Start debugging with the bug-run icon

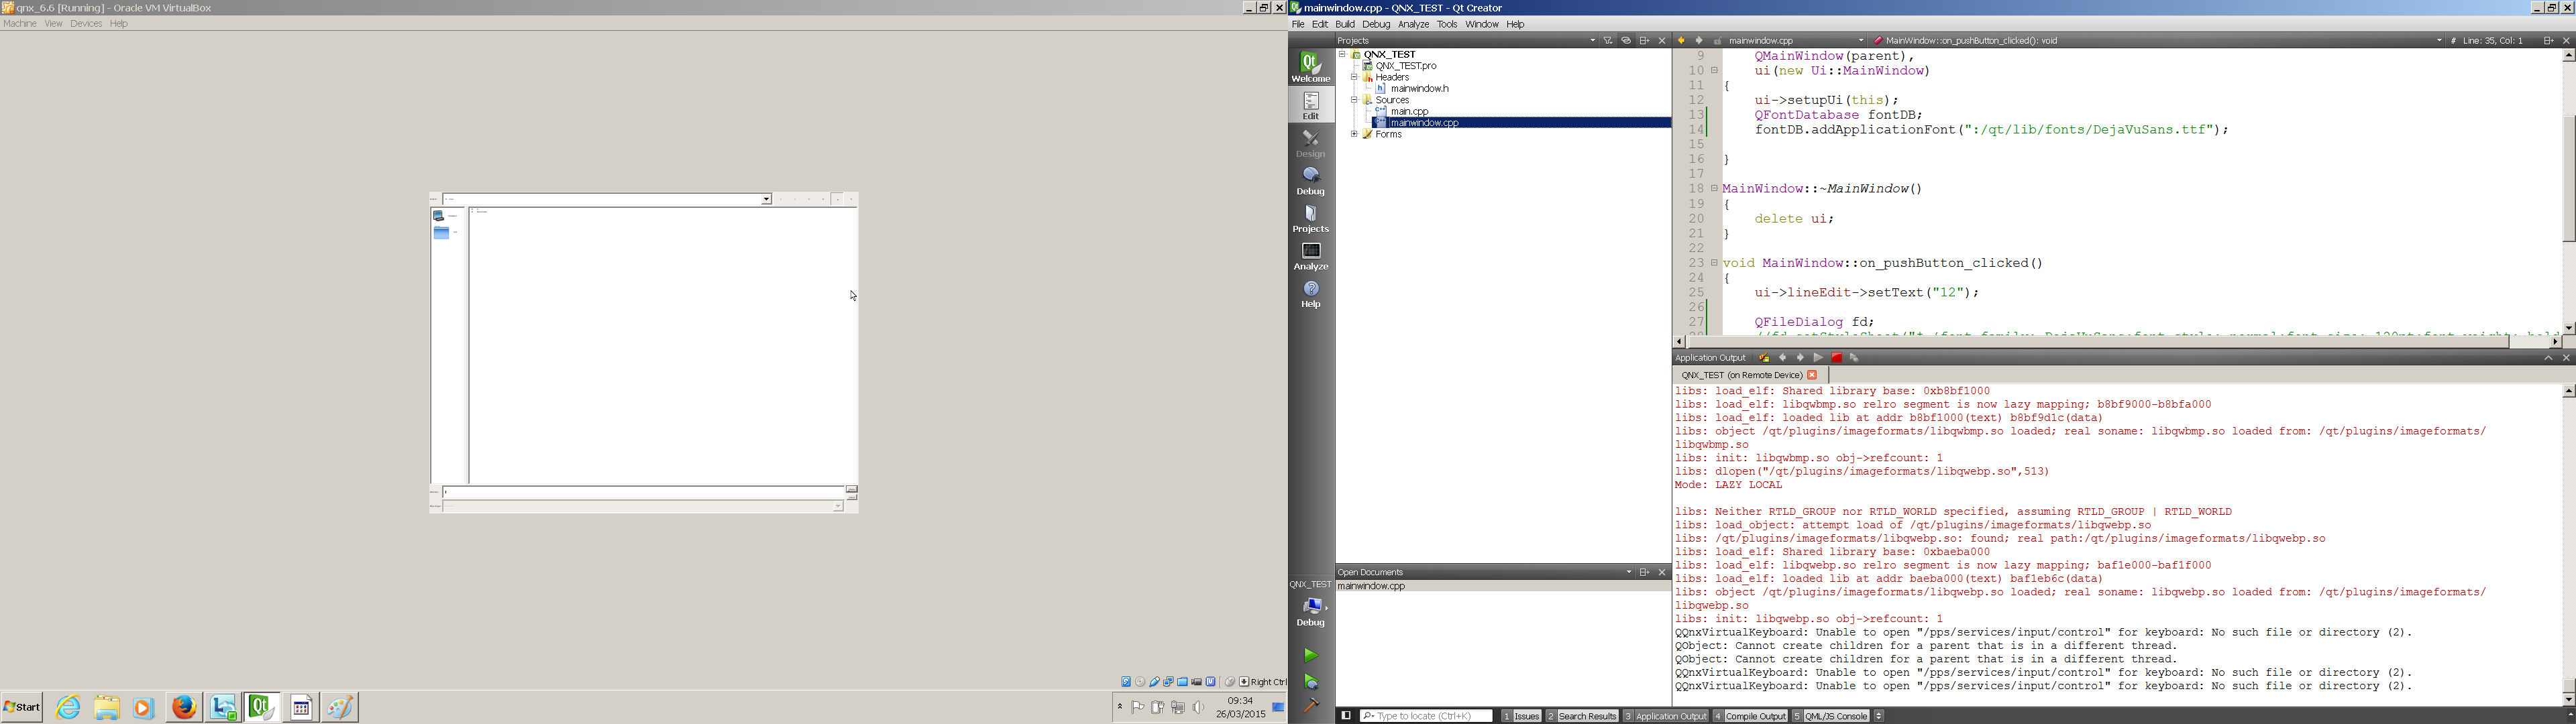click(1310, 682)
